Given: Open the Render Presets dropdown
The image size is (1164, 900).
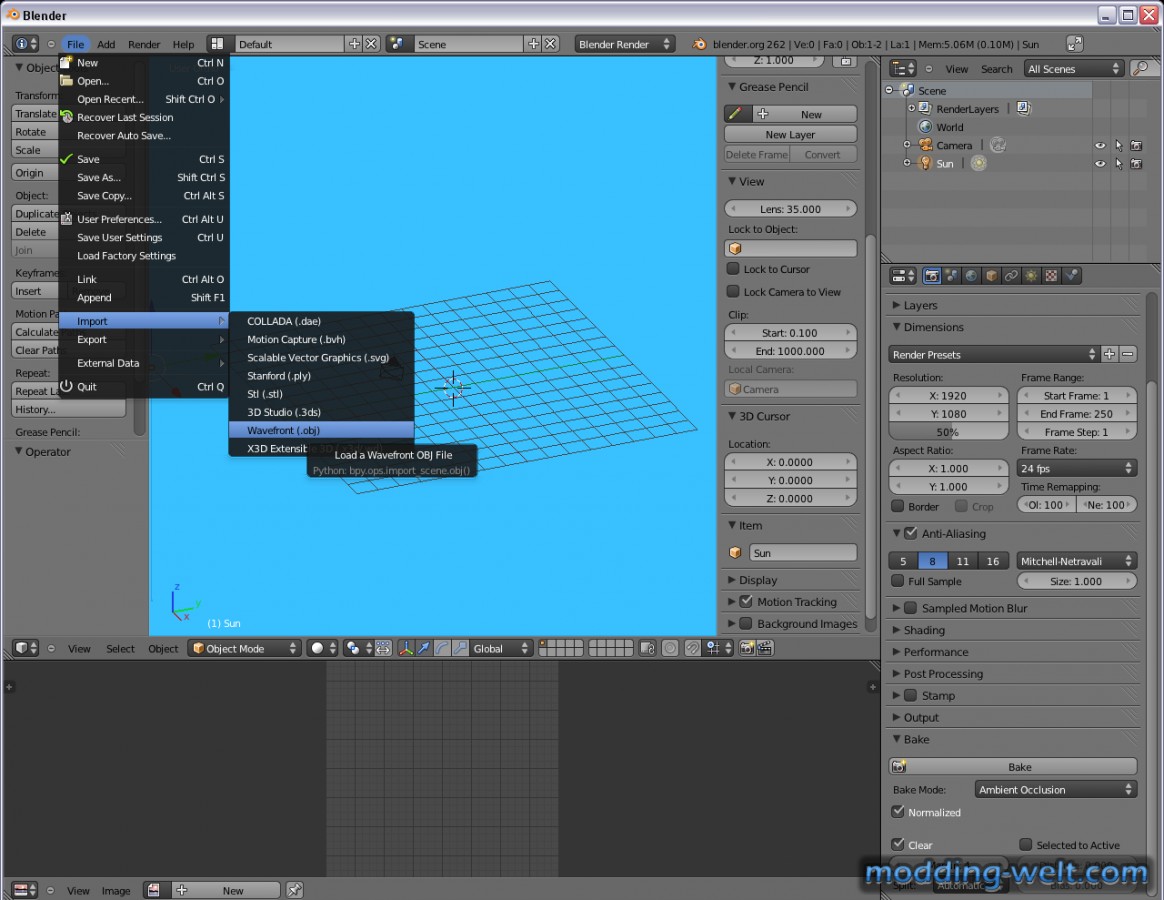Looking at the screenshot, I should [x=993, y=354].
